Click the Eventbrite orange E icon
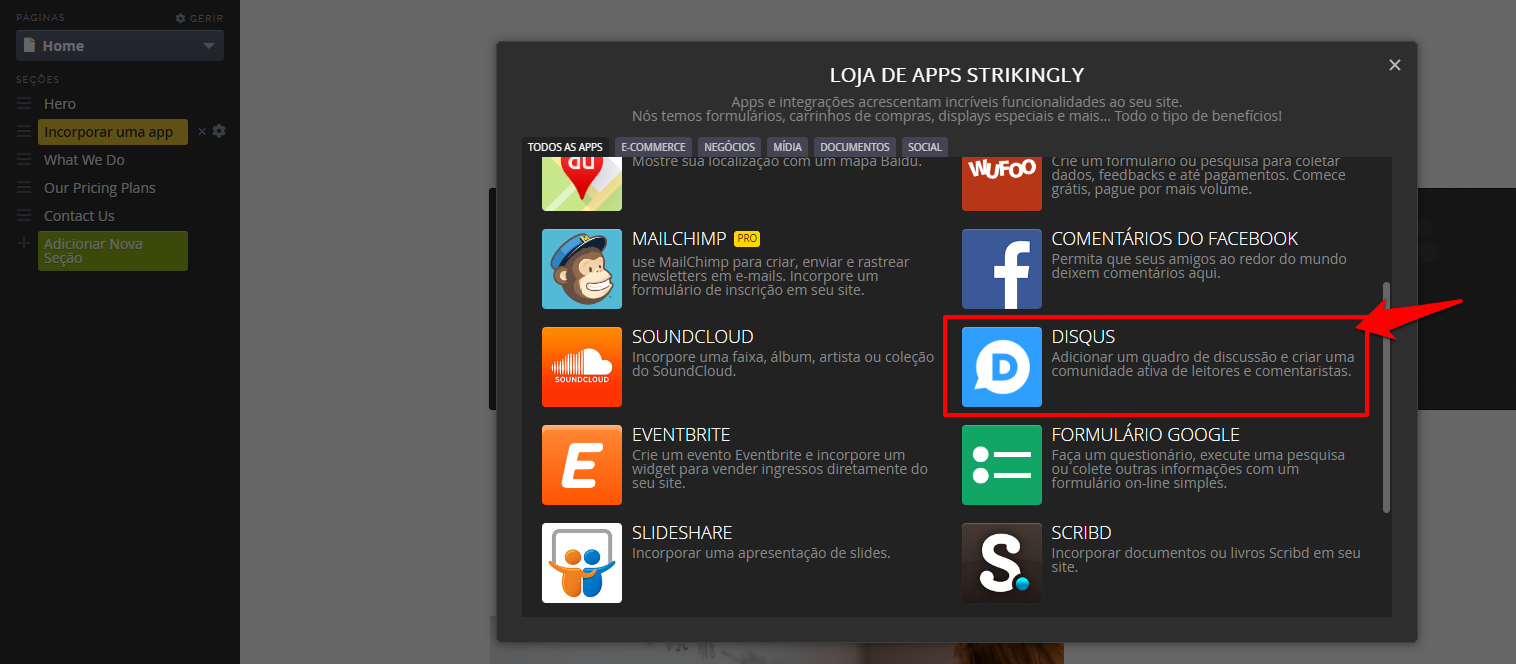The height and width of the screenshot is (664, 1516). point(582,465)
